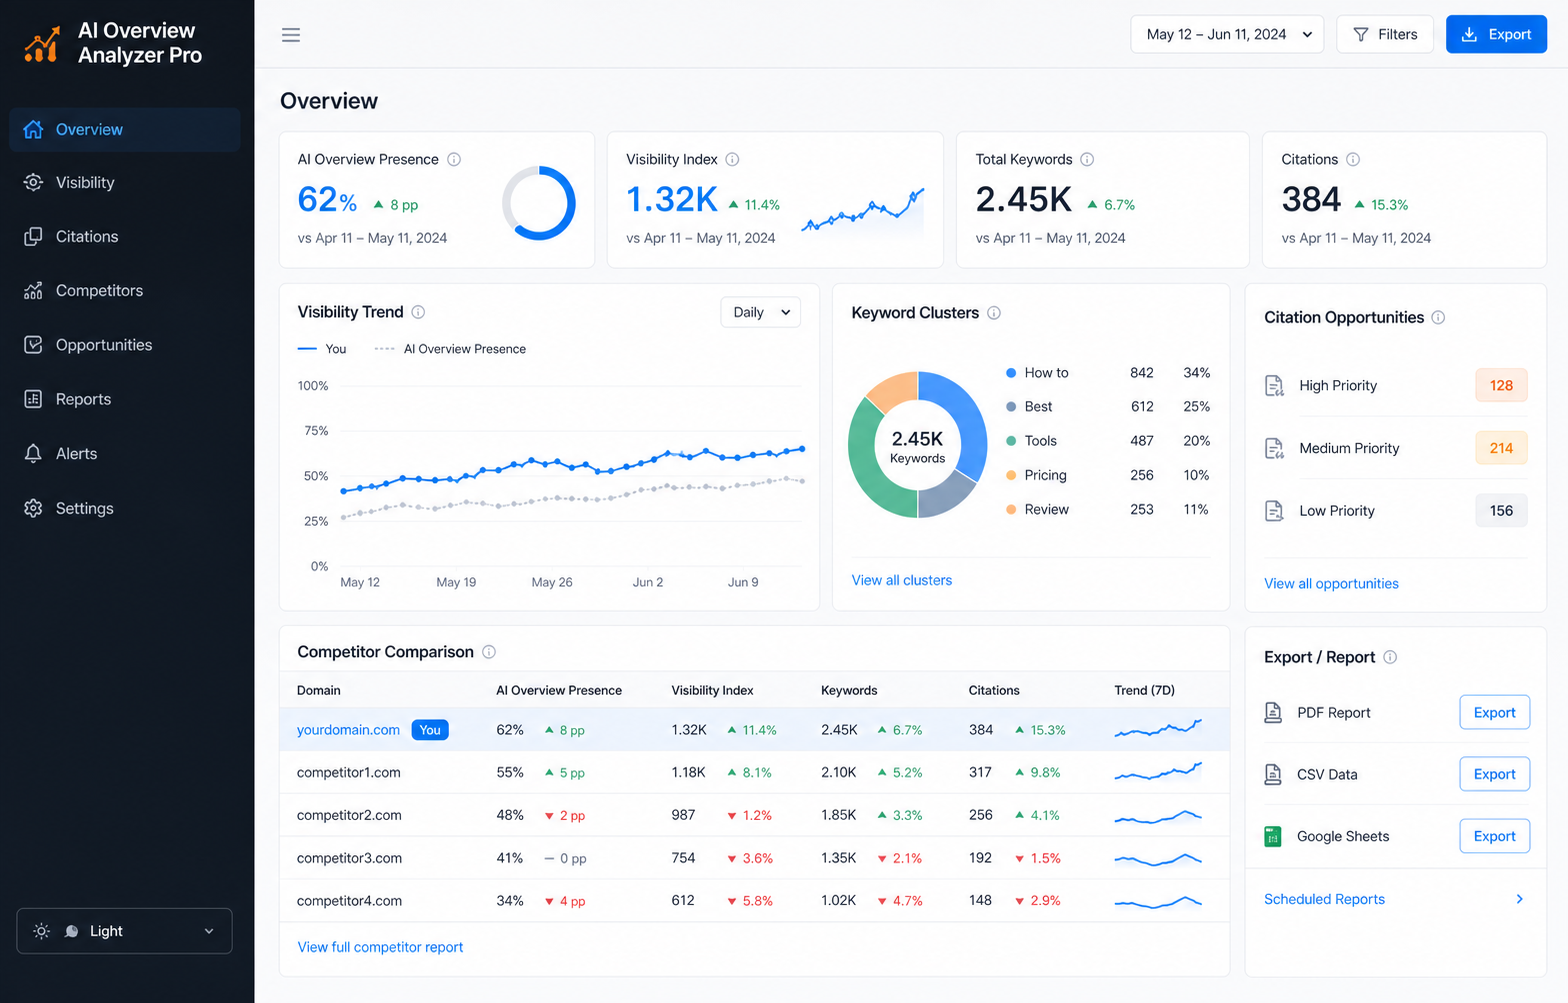The image size is (1568, 1003).
Task: Click the hamburger menu icon
Action: pos(291,35)
